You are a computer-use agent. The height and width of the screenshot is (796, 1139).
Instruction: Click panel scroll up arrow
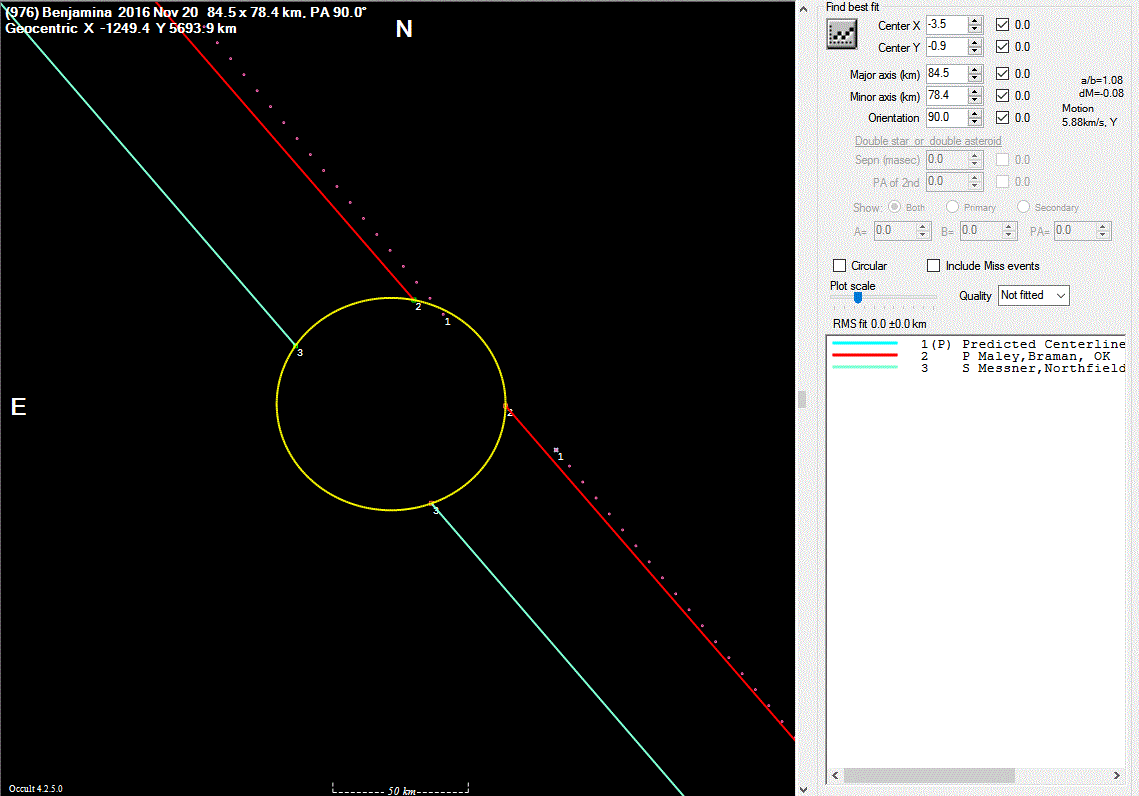click(x=803, y=9)
